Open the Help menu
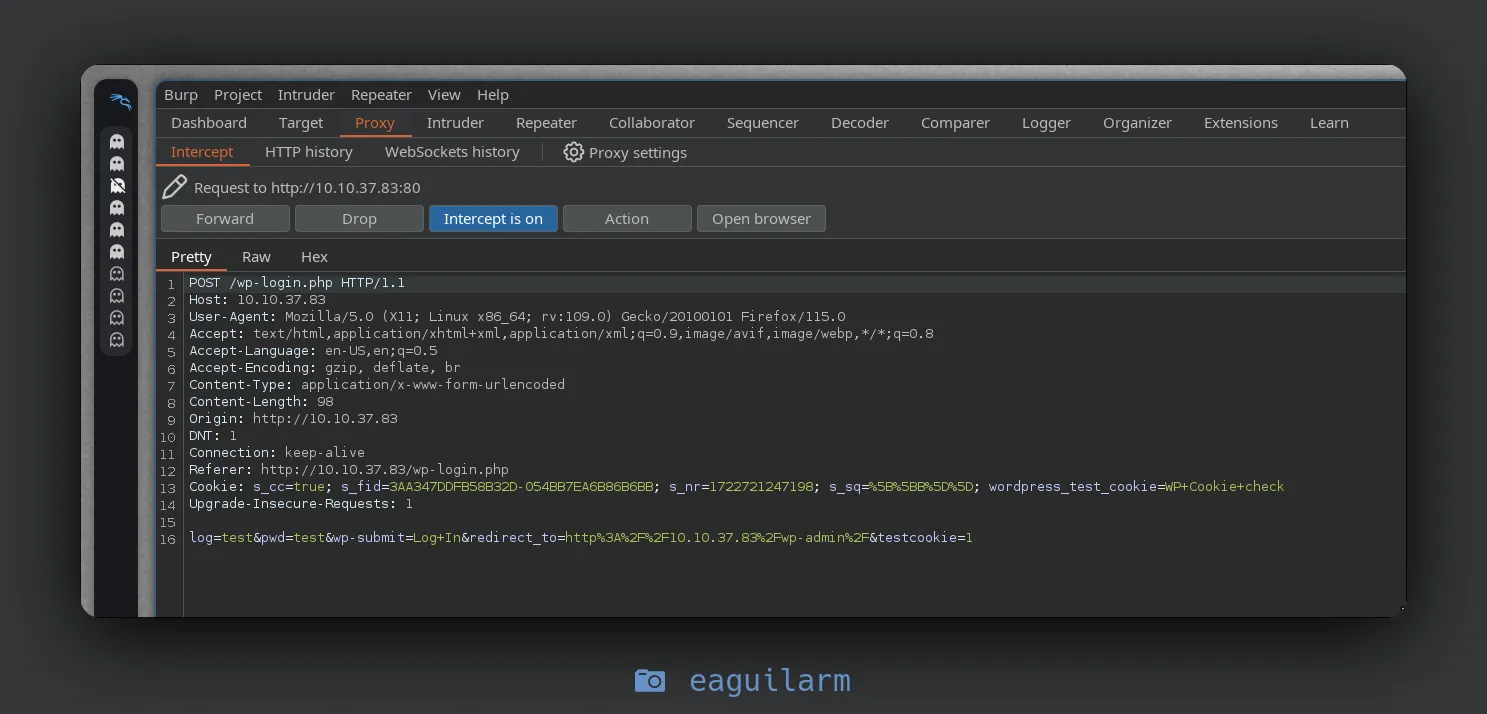 [493, 95]
